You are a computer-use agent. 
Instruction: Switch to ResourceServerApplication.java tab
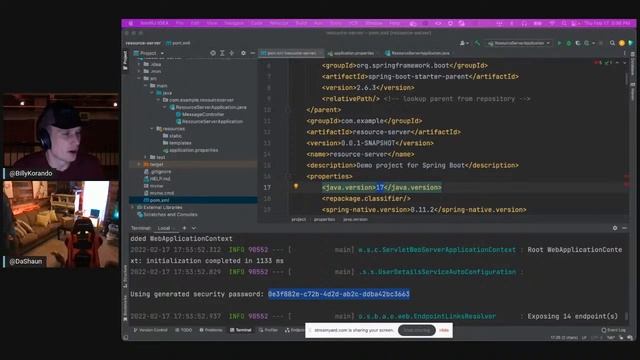418,53
